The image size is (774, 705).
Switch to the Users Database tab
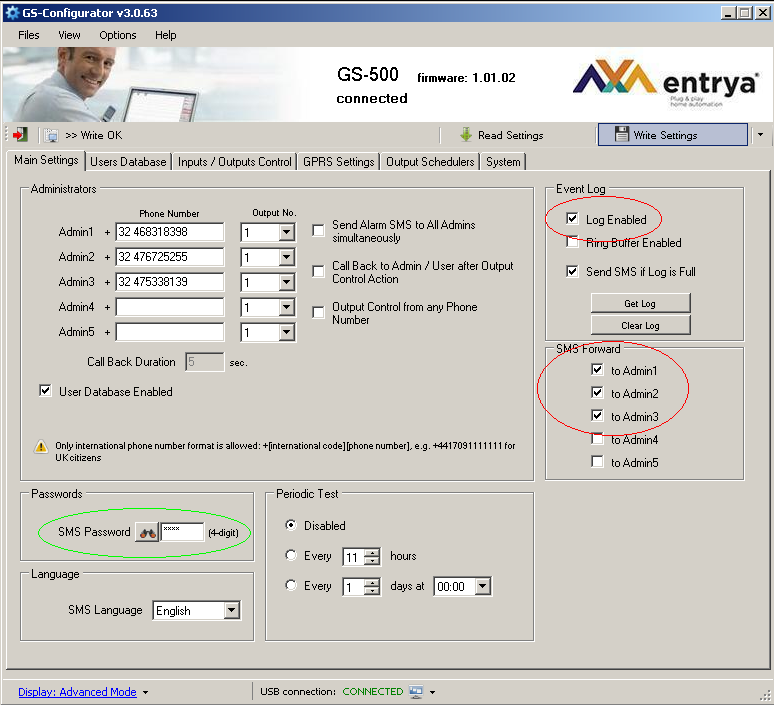(128, 161)
